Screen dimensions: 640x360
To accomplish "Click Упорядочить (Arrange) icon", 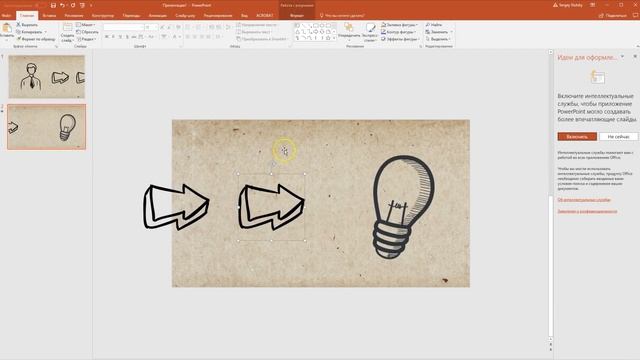I will [x=349, y=27].
